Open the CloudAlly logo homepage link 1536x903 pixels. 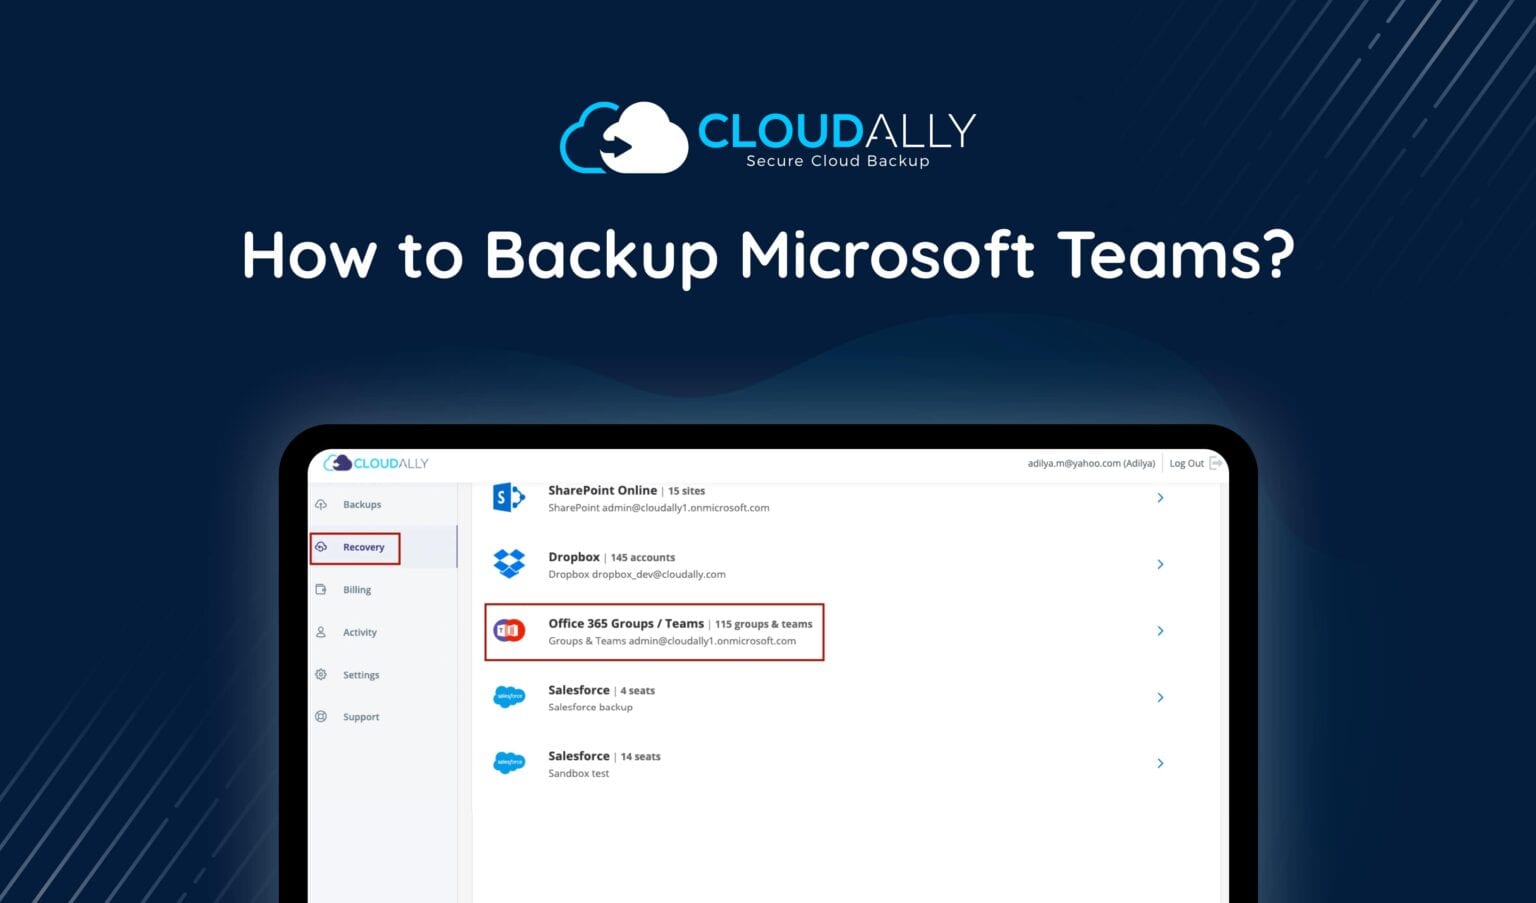375,463
